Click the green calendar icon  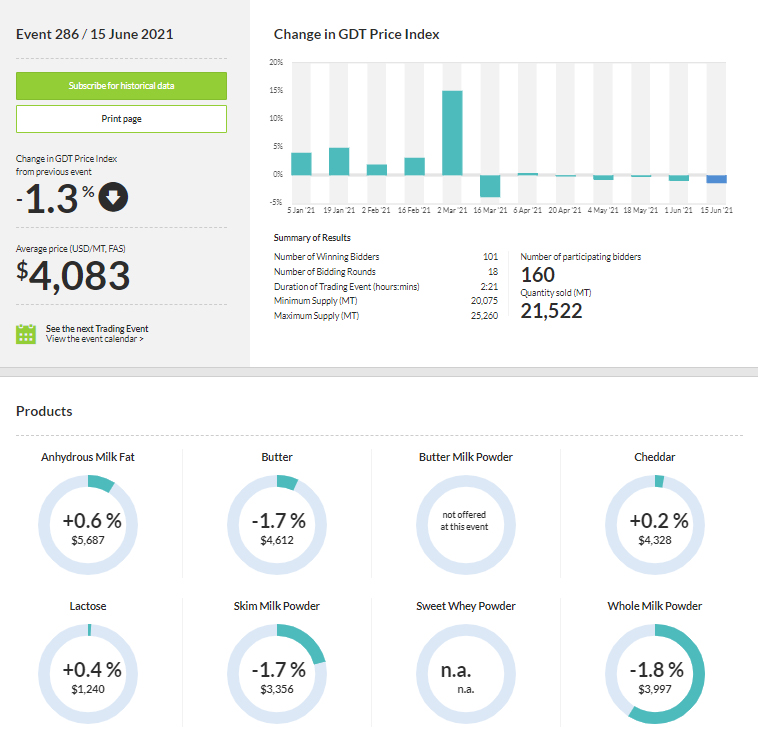tap(27, 334)
